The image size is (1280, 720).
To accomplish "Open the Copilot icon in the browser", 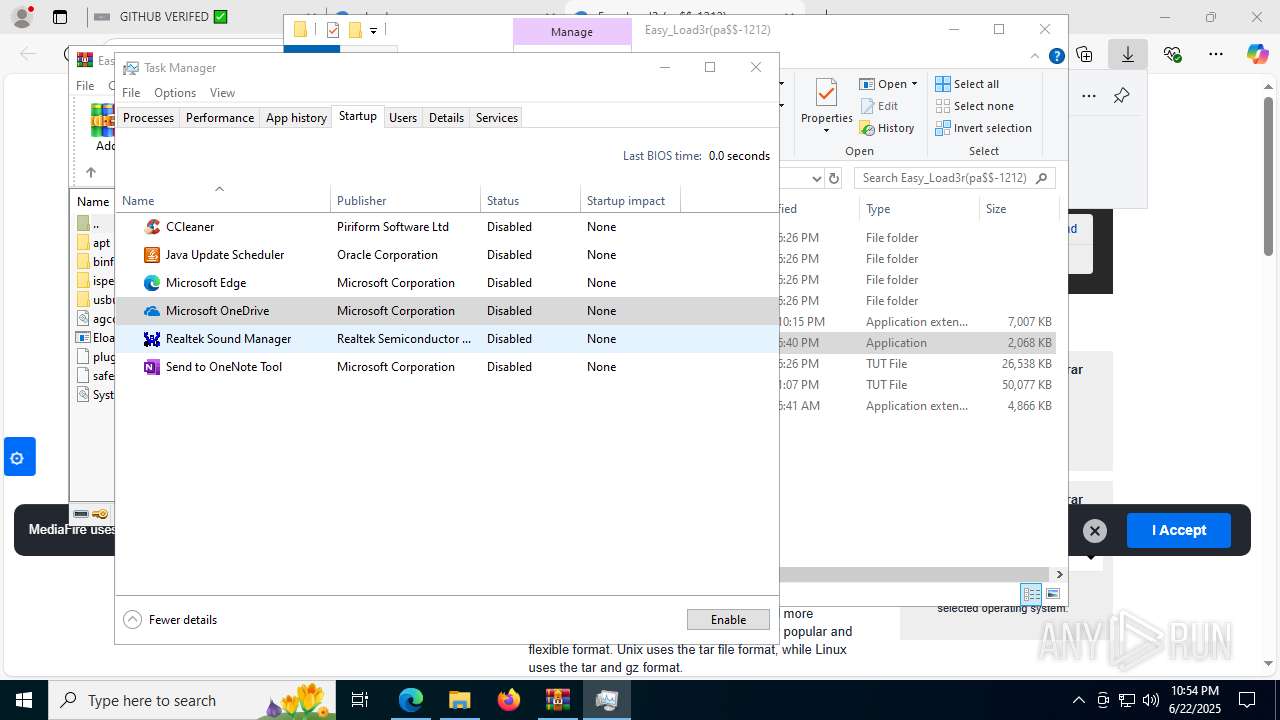I will [1257, 54].
